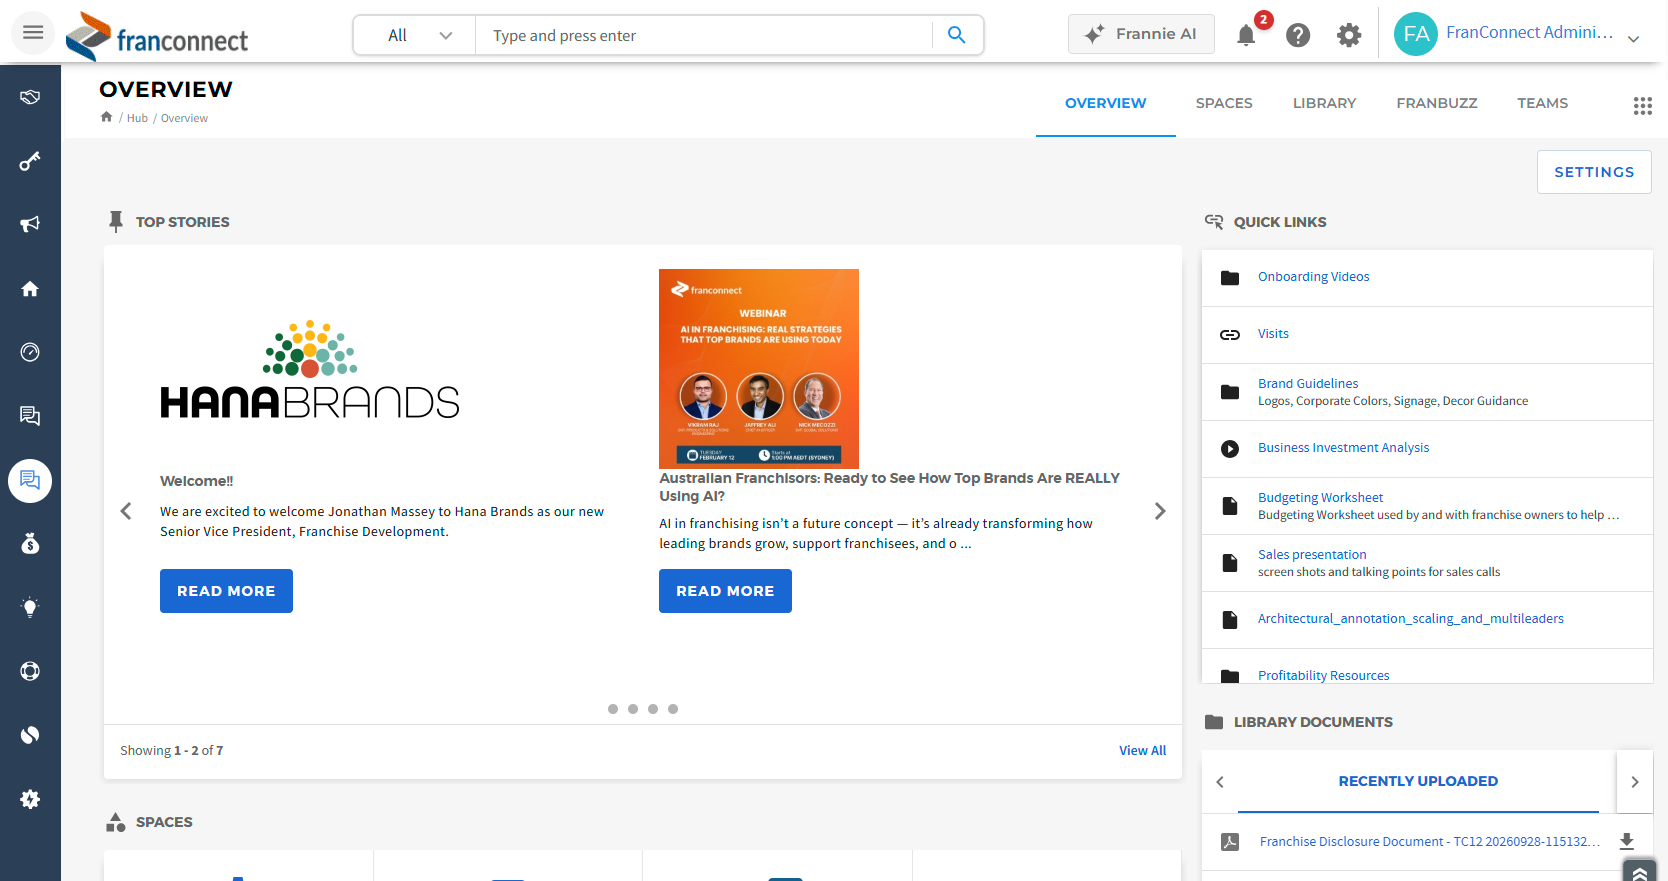Switch to the Teams tab
This screenshot has height=881, width=1668.
(1542, 103)
